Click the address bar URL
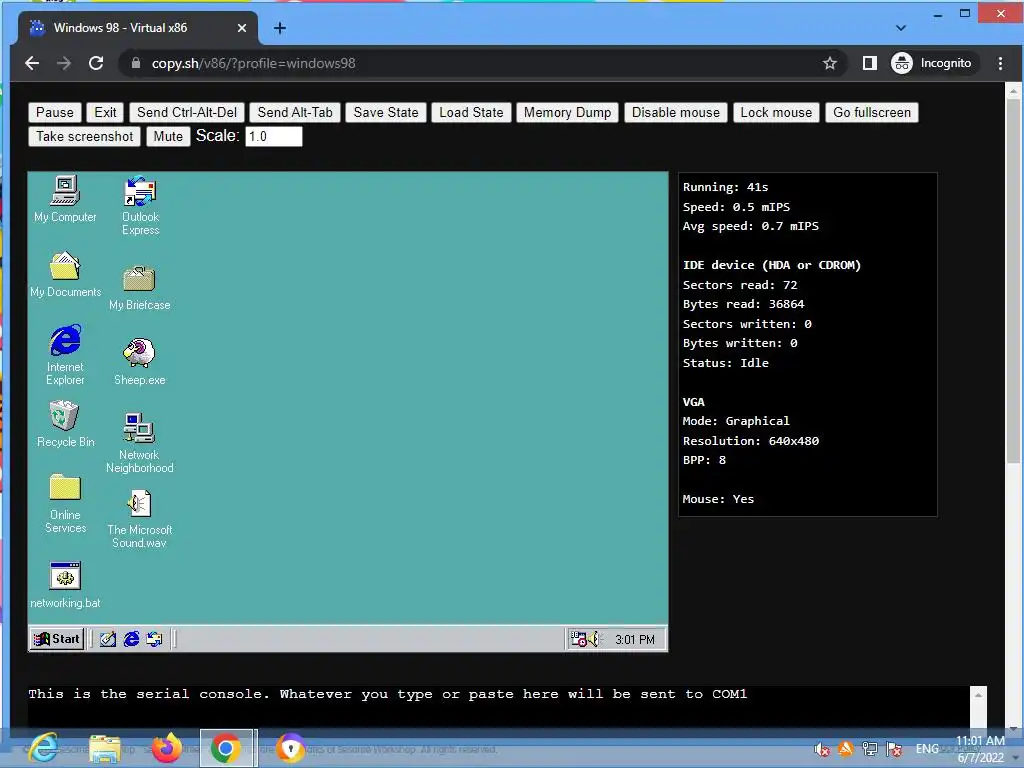Viewport: 1024px width, 768px height. pyautogui.click(x=253, y=63)
